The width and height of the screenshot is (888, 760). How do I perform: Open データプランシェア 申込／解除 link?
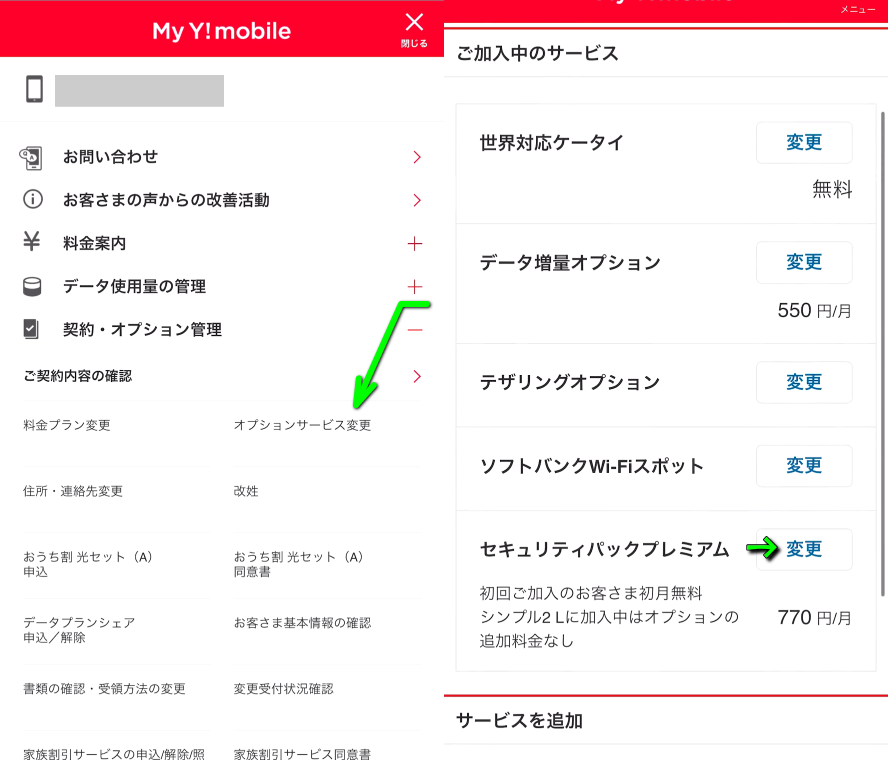click(x=79, y=630)
